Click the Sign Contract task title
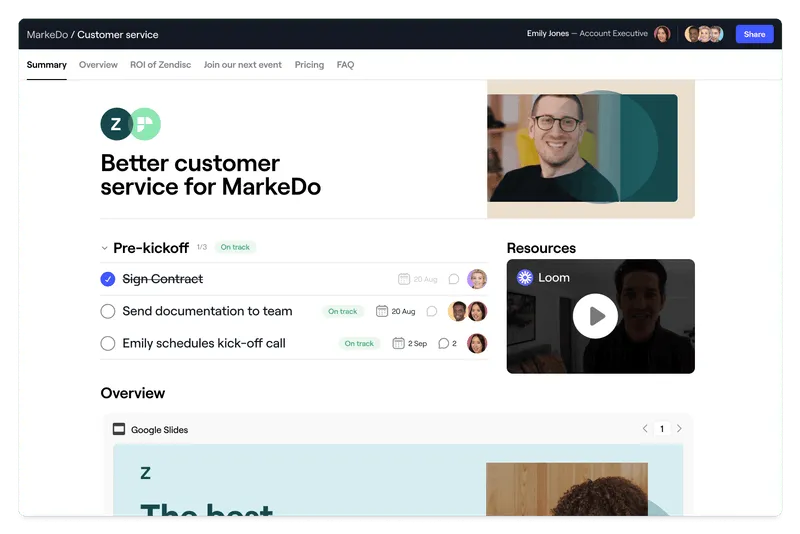Screen dimensions: 800x534 pos(162,279)
